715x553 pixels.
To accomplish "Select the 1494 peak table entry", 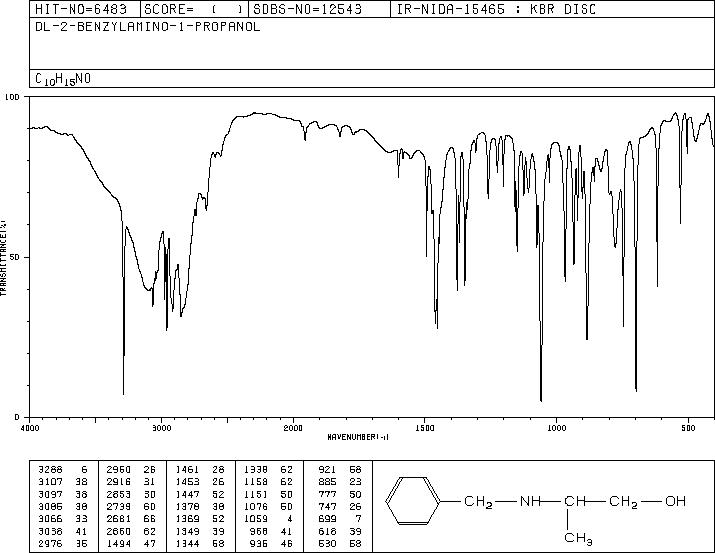I will 131,543.
